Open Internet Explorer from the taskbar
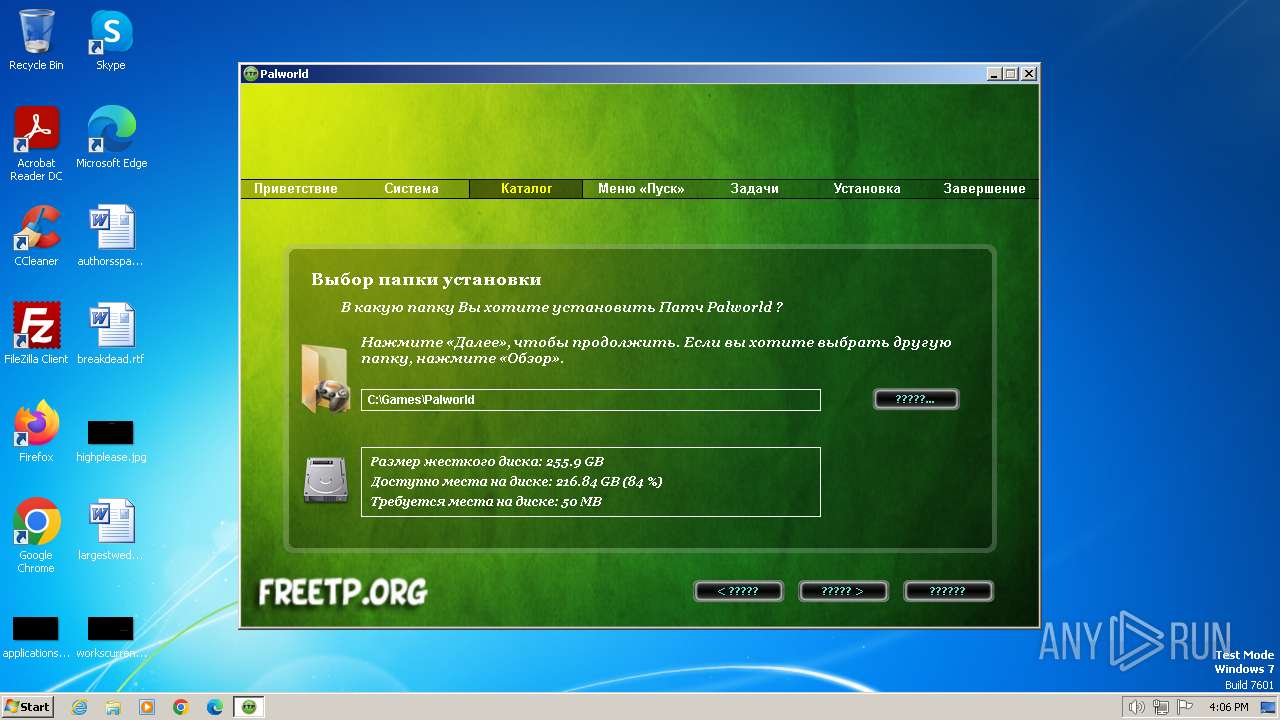The image size is (1280, 720). [79, 707]
